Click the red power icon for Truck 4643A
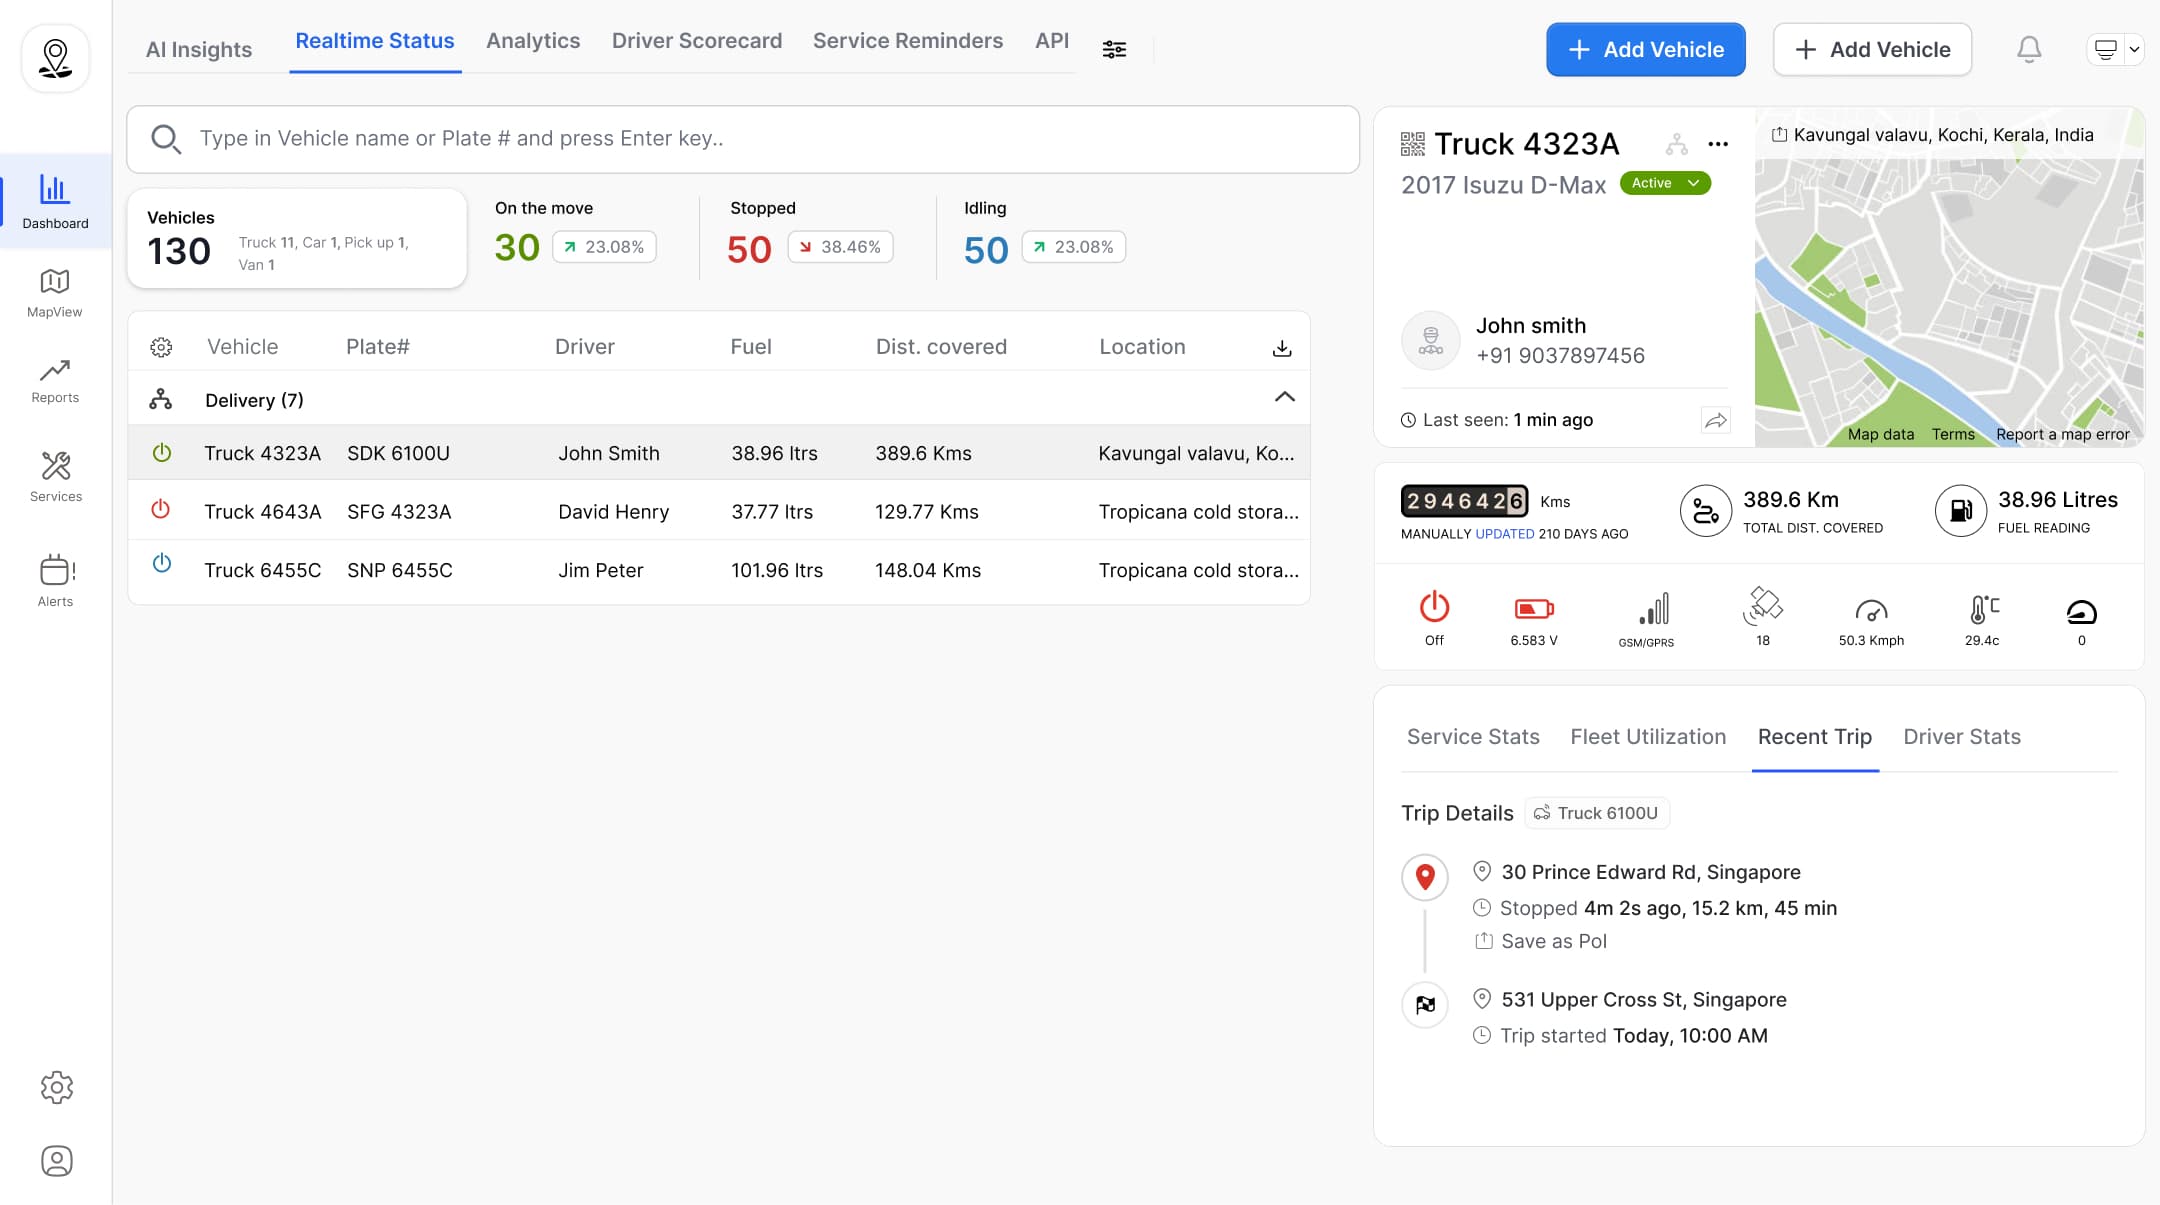The height and width of the screenshot is (1205, 2160). (160, 509)
